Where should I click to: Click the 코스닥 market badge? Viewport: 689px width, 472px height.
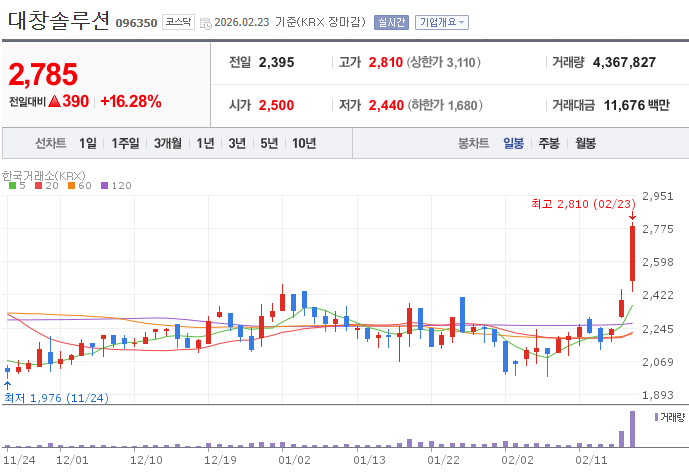pos(178,22)
